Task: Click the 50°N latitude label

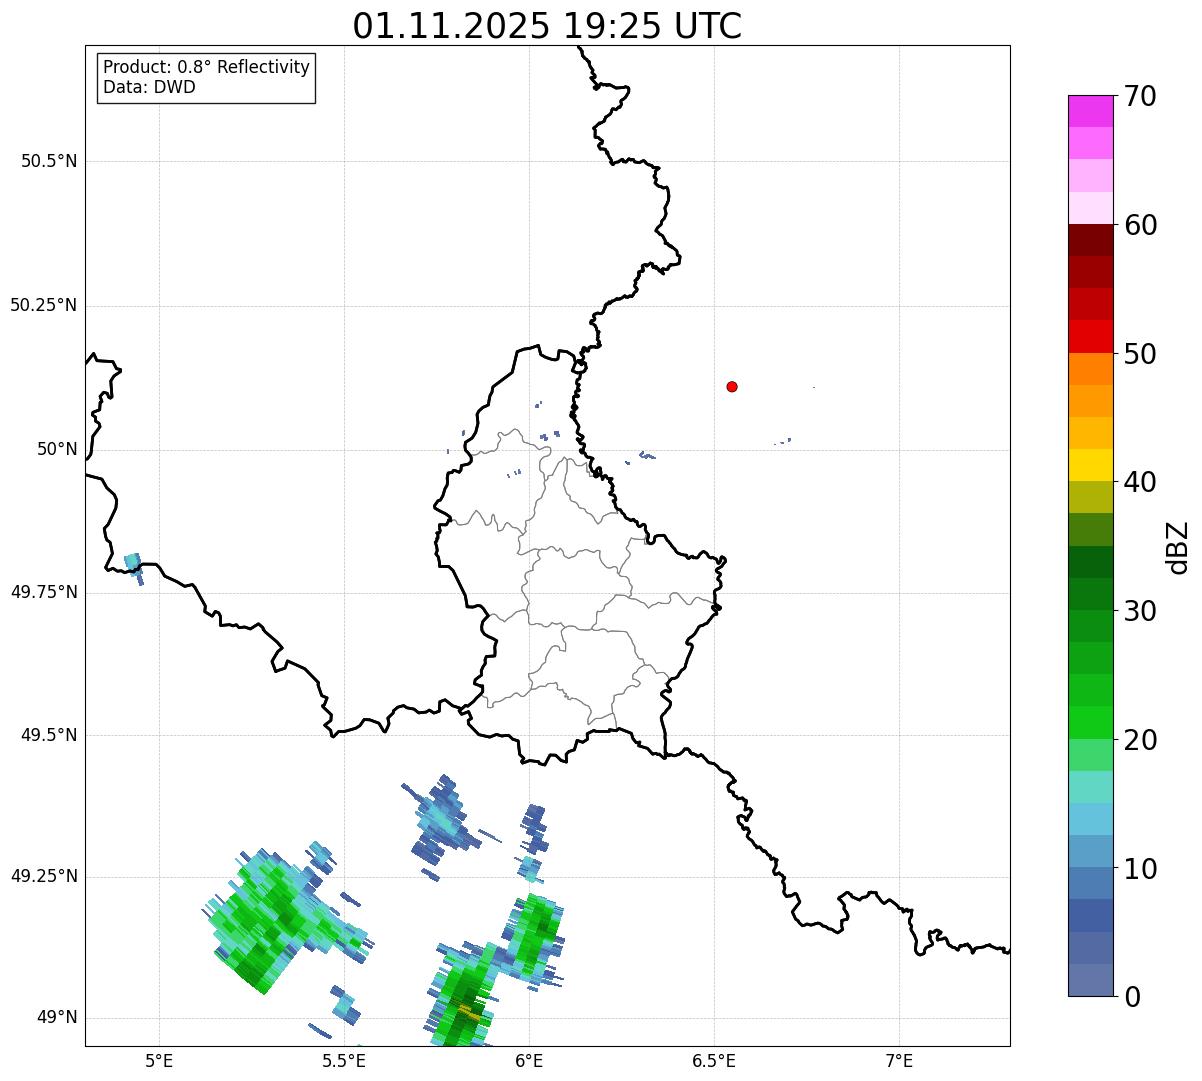Action: (x=57, y=449)
